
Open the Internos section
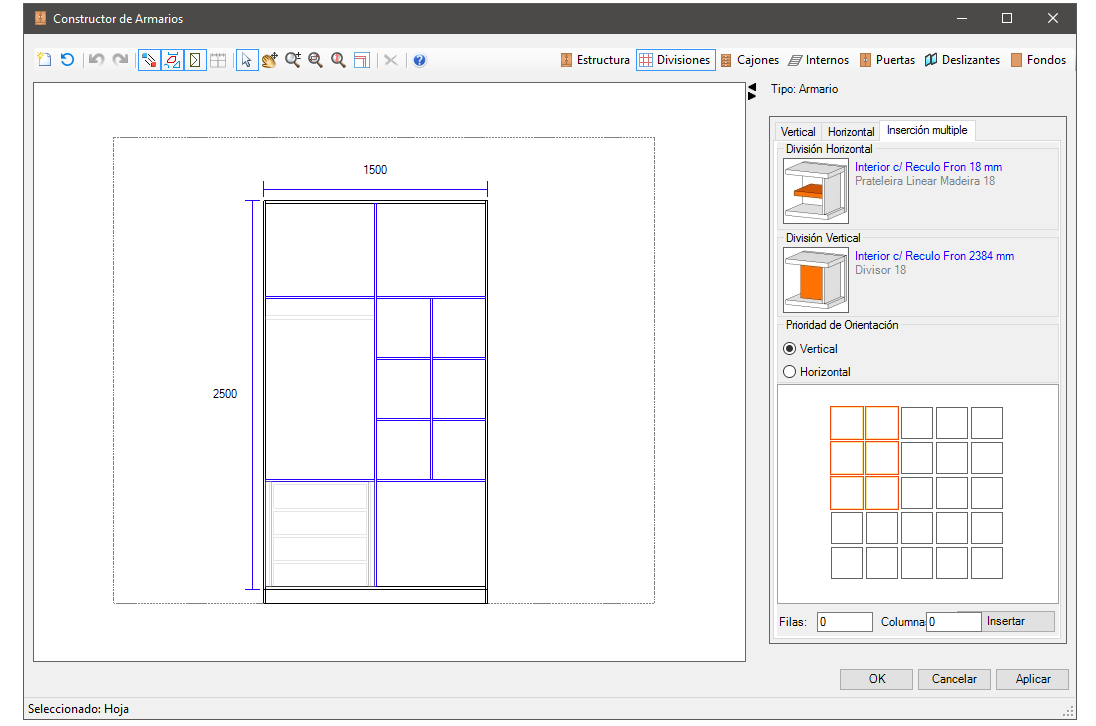click(819, 60)
